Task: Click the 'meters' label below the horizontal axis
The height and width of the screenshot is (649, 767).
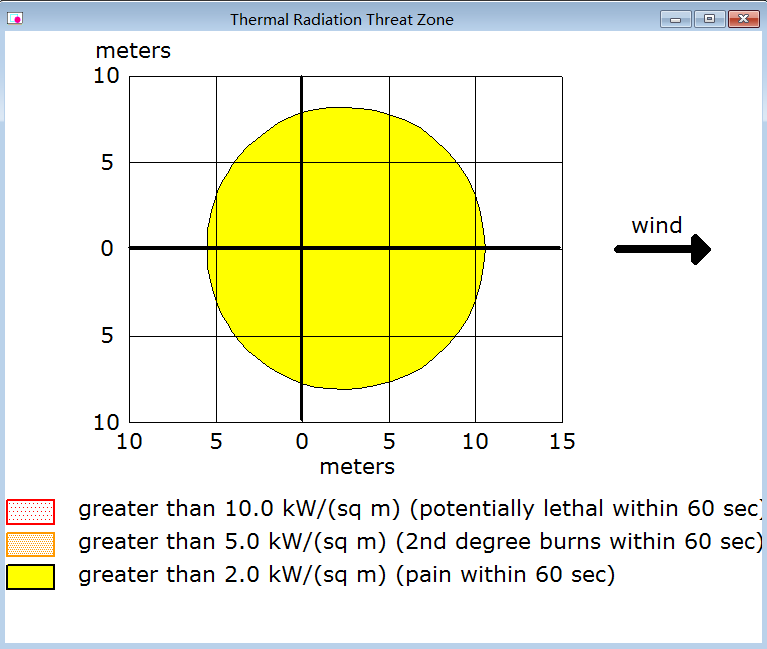Action: 357,467
